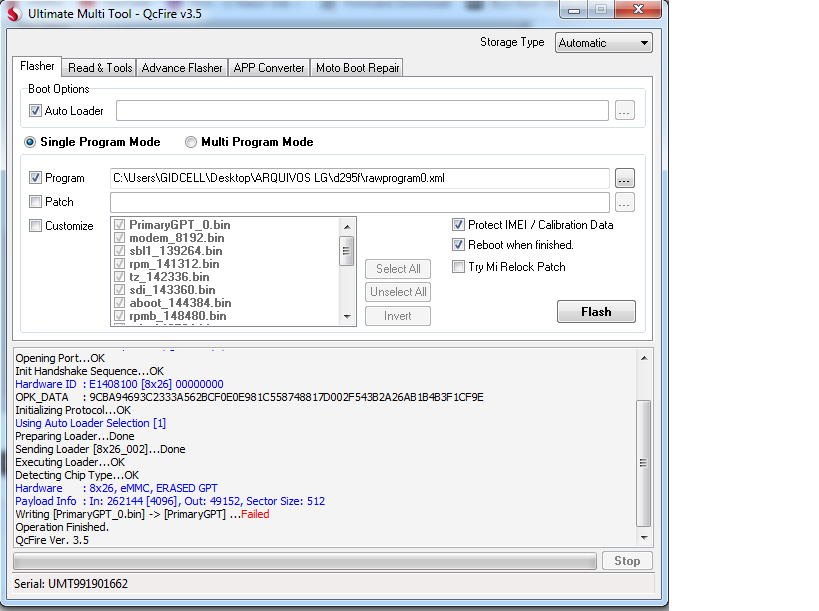
Task: Open the Moto Boot Repair tab
Action: [x=357, y=68]
